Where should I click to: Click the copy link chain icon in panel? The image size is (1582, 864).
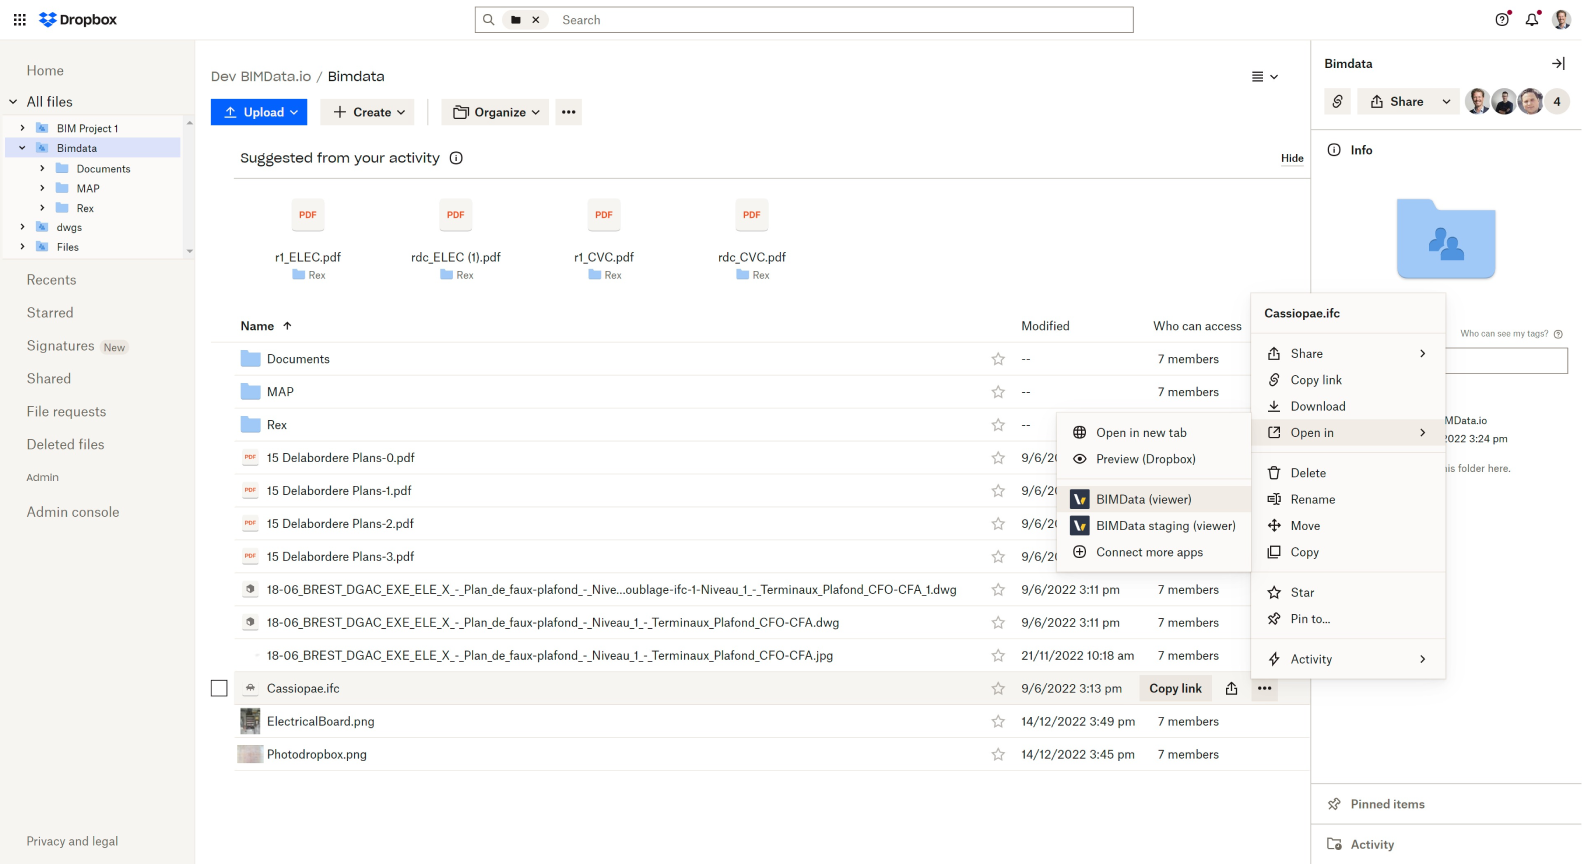1337,101
